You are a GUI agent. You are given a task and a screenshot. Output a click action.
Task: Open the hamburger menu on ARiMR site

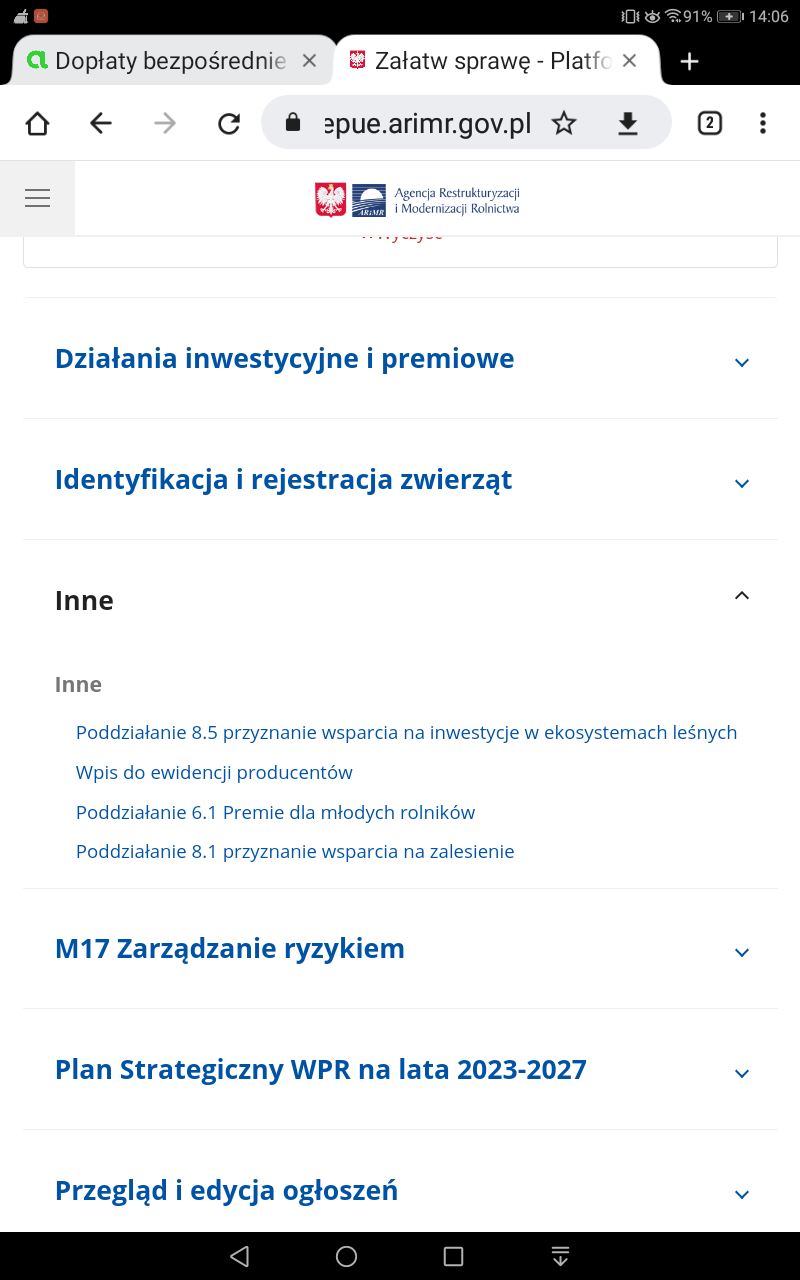point(37,198)
